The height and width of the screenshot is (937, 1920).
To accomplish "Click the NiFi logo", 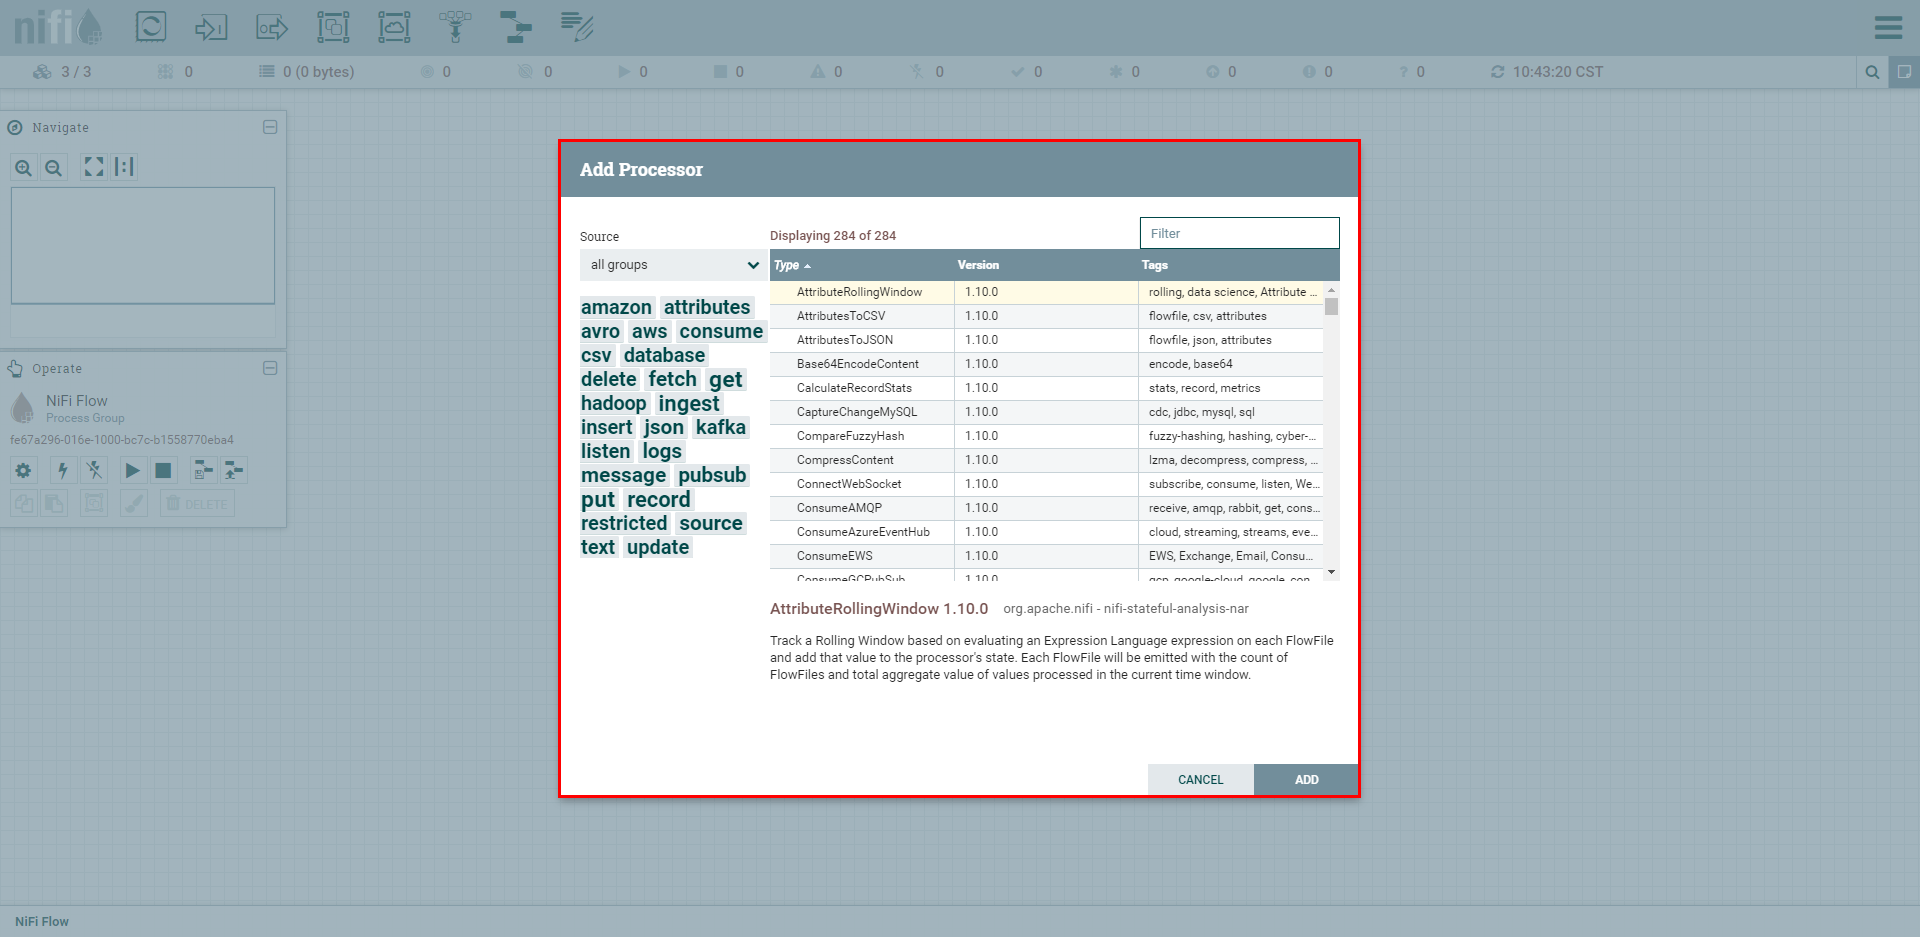I will pos(58,27).
